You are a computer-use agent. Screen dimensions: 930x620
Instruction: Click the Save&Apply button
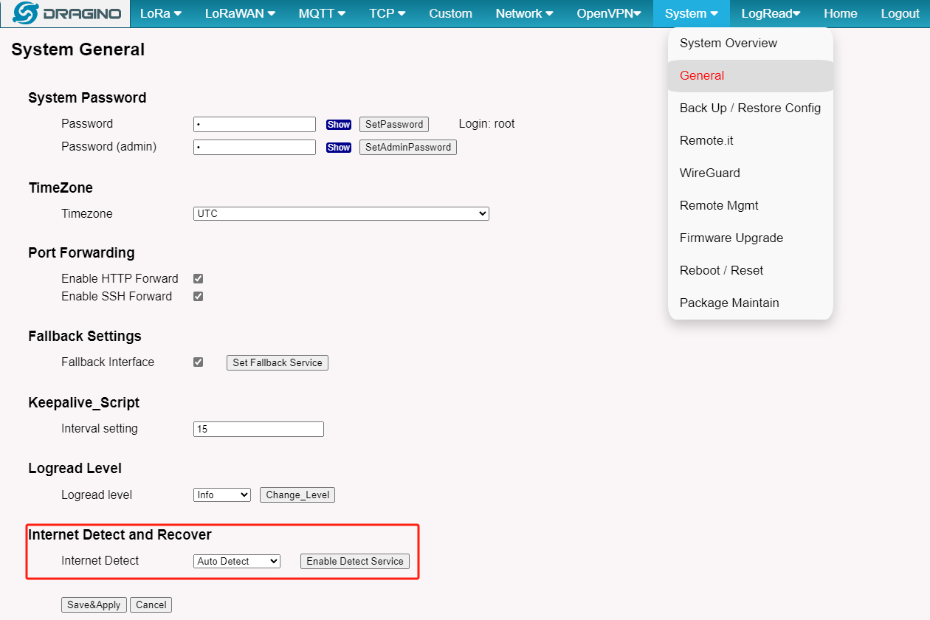(x=94, y=605)
